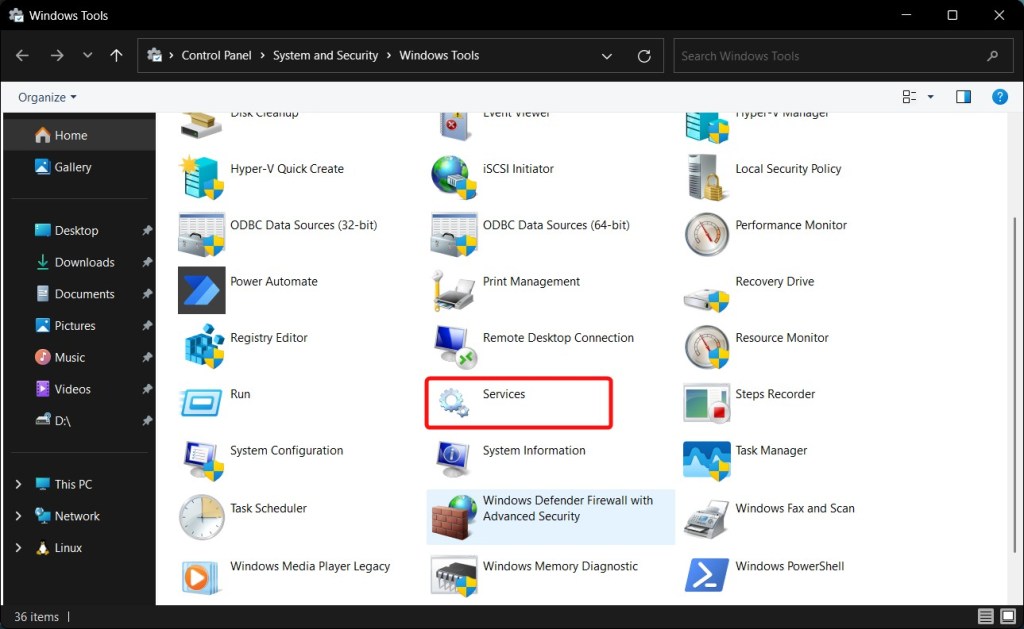Viewport: 1024px width, 629px height.
Task: Open Windows Memory Diagnostic icon
Action: 454,575
